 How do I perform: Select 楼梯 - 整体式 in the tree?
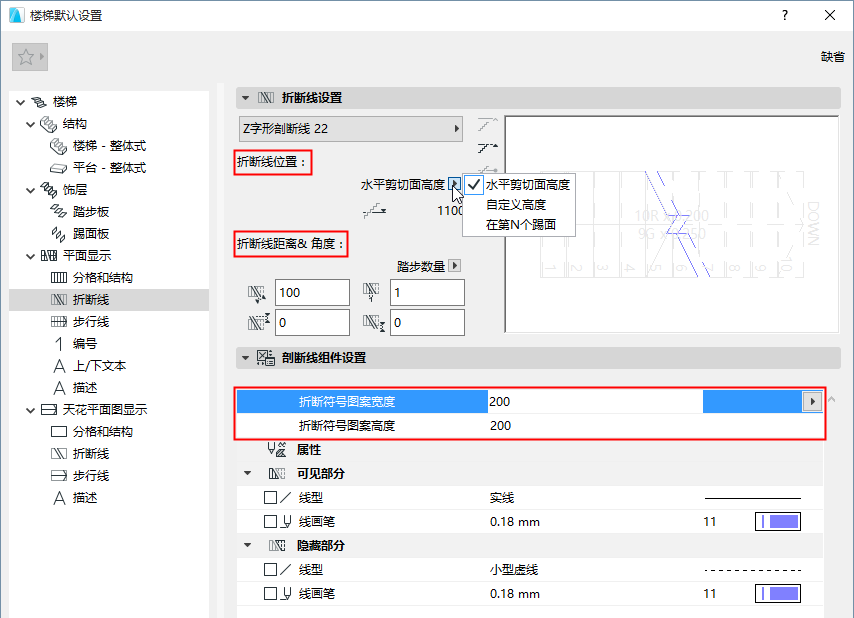point(109,146)
